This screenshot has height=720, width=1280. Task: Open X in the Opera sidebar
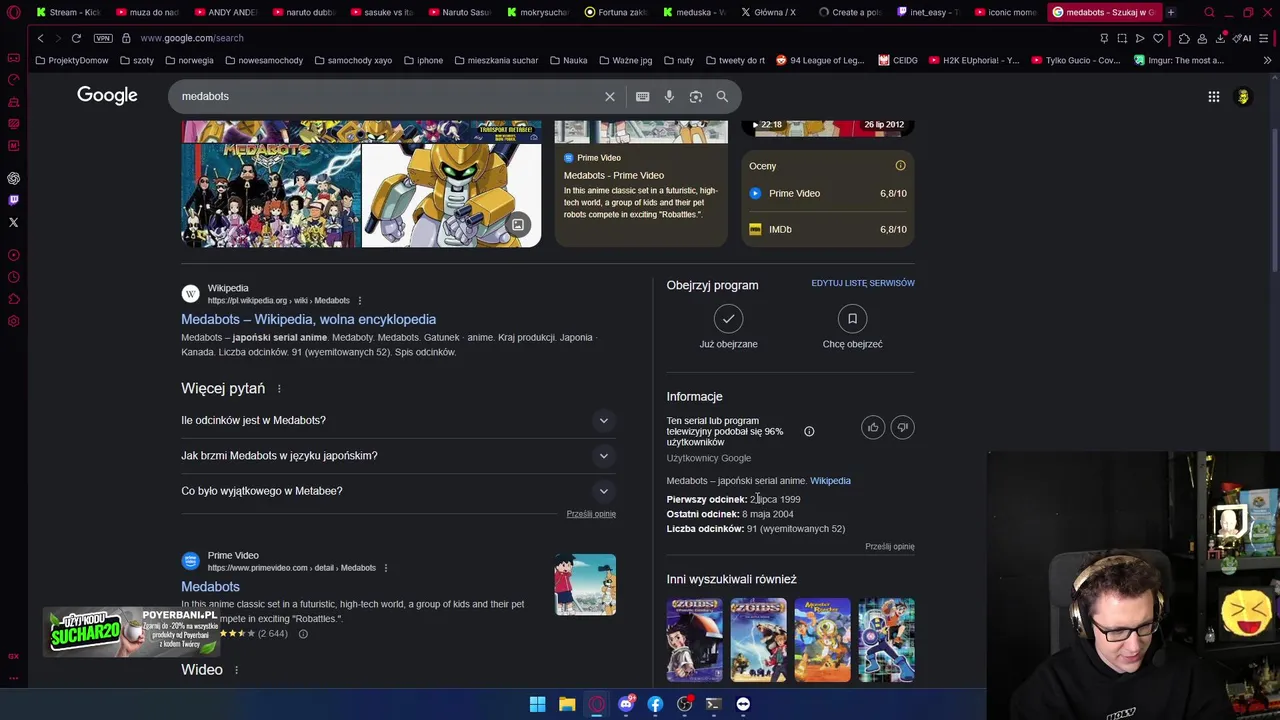click(13, 222)
